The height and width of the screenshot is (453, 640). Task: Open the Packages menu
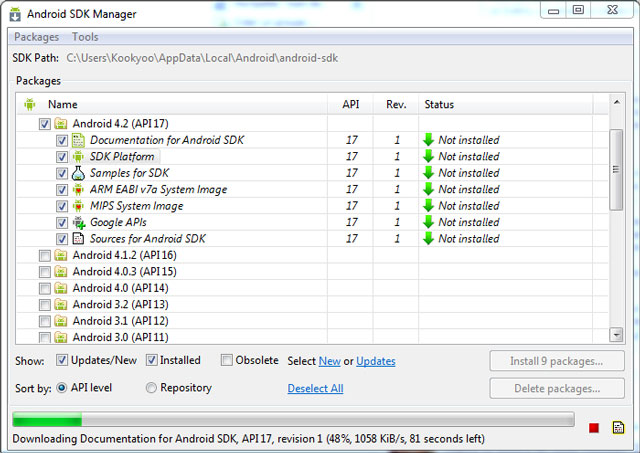[36, 37]
